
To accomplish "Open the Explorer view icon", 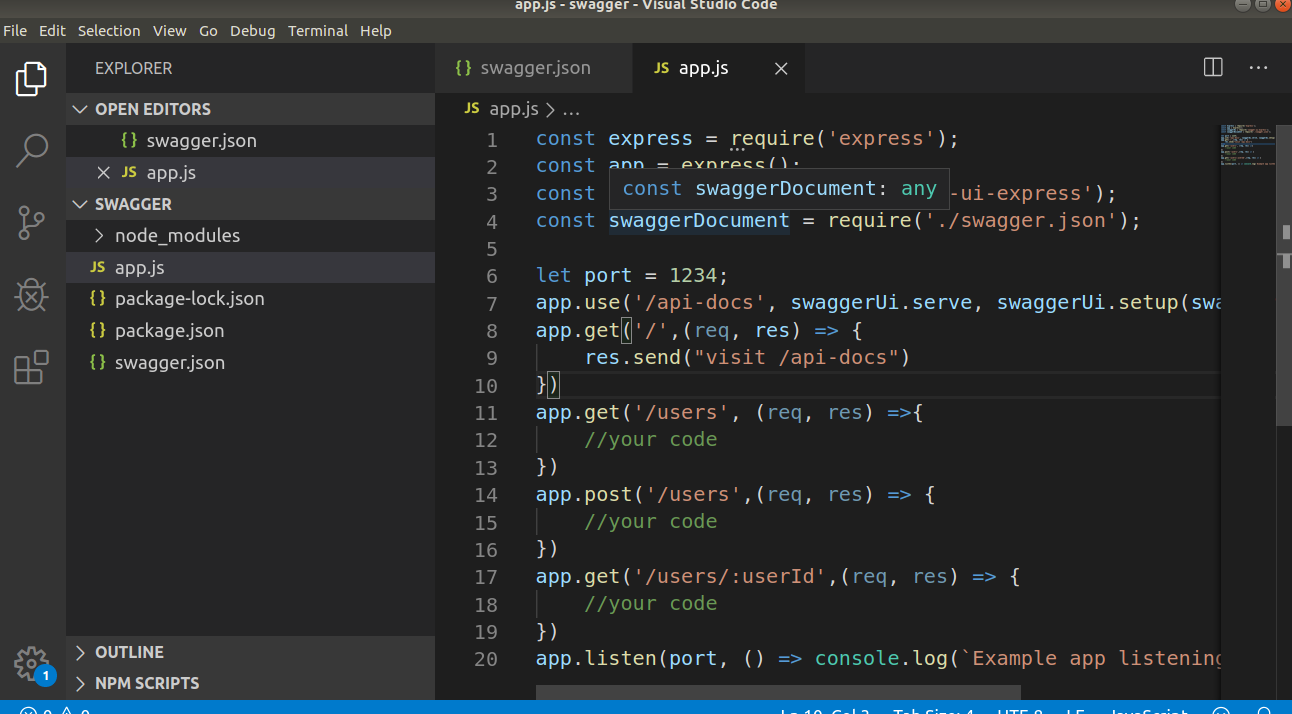I will tap(32, 78).
